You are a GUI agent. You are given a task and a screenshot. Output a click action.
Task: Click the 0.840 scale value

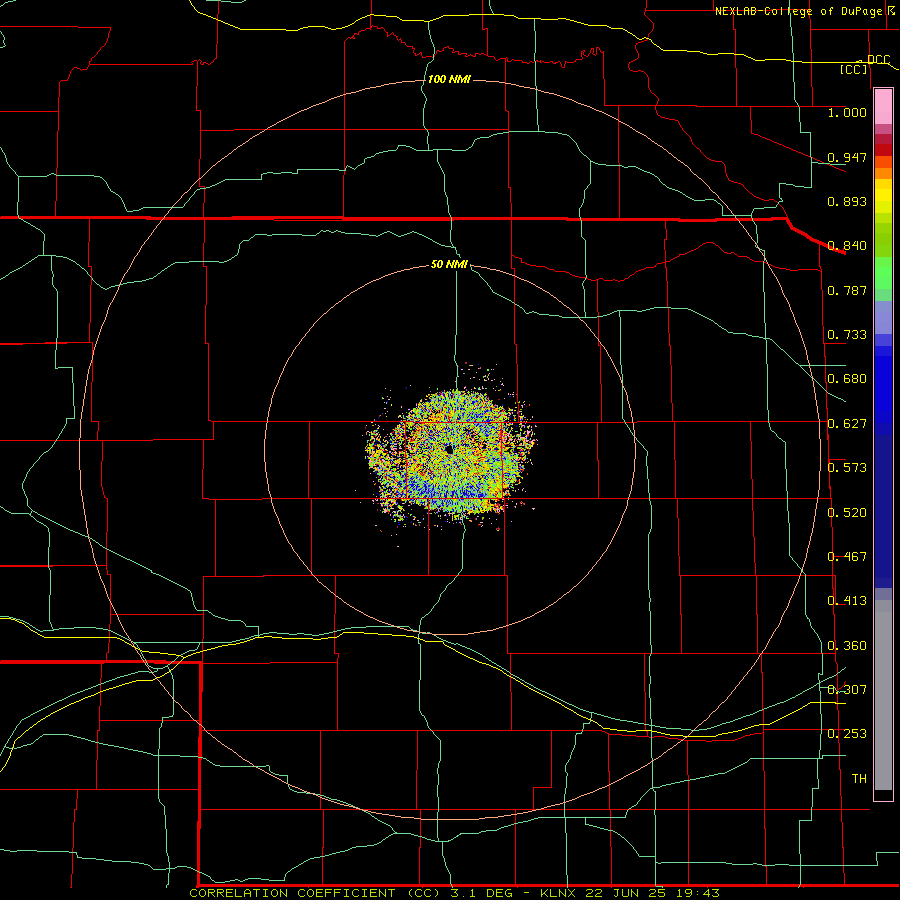(x=847, y=246)
